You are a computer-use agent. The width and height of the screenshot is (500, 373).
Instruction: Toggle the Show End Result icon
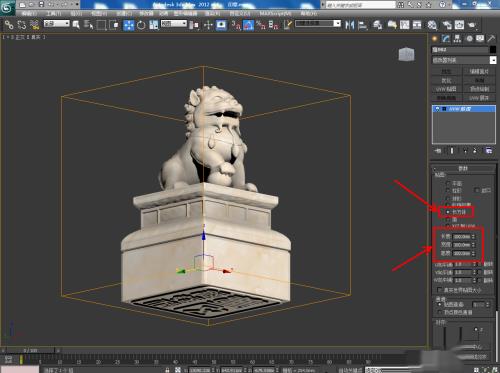(452, 151)
